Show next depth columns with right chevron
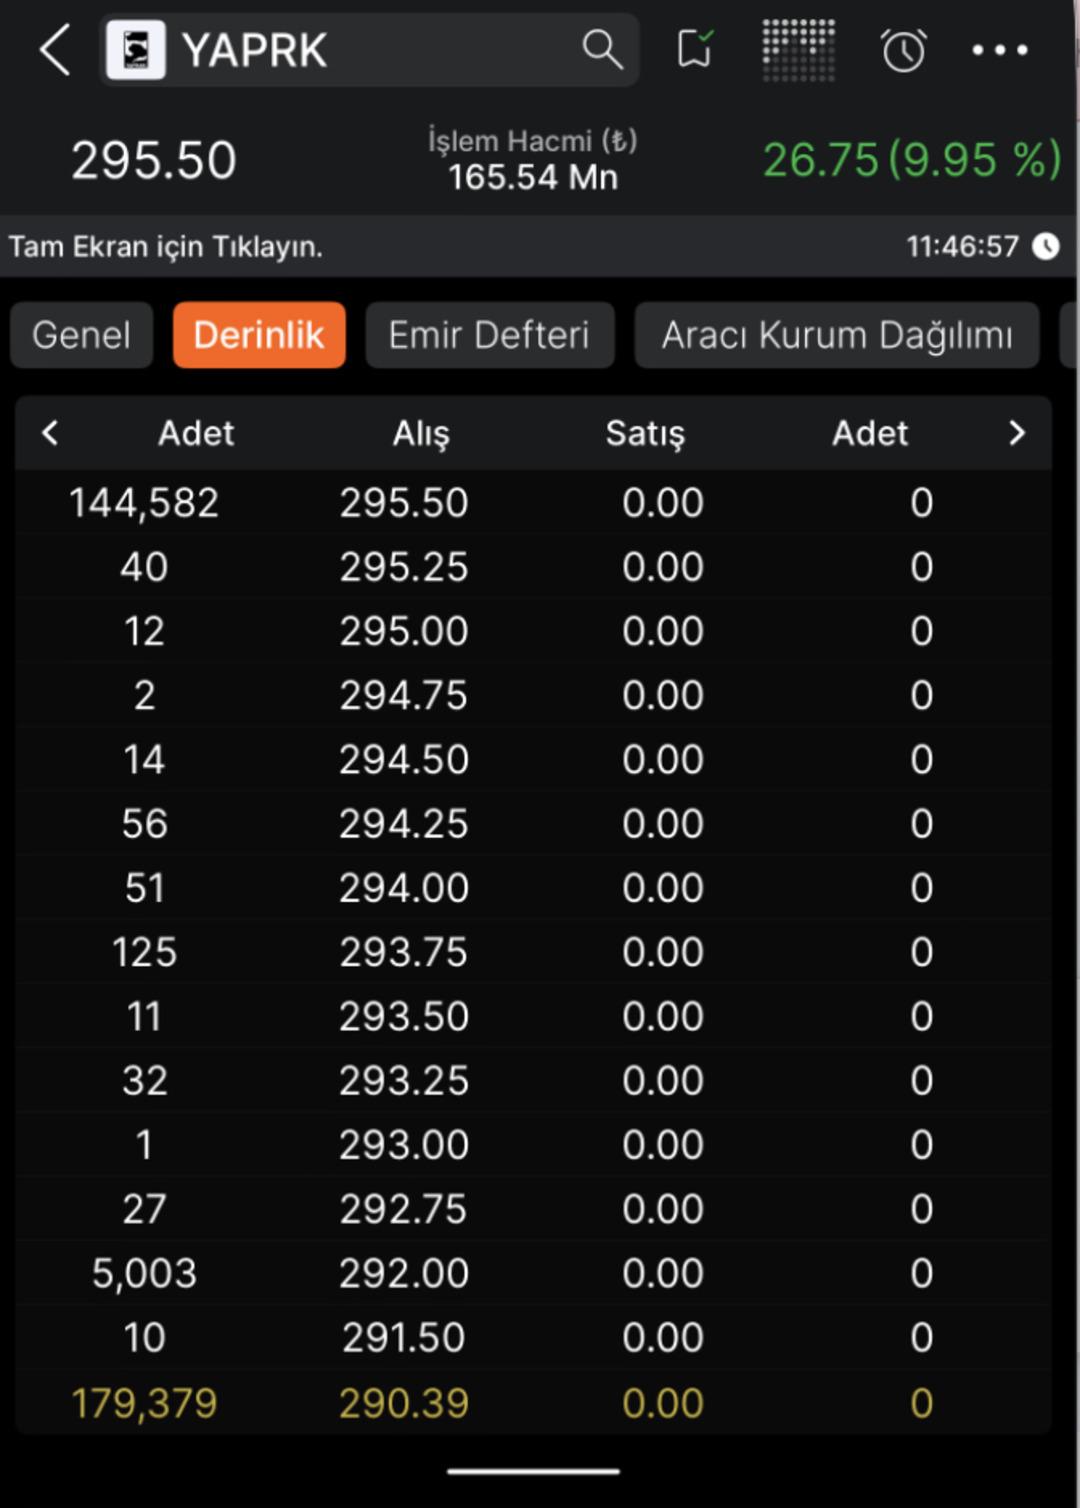Image resolution: width=1080 pixels, height=1508 pixels. (1017, 433)
